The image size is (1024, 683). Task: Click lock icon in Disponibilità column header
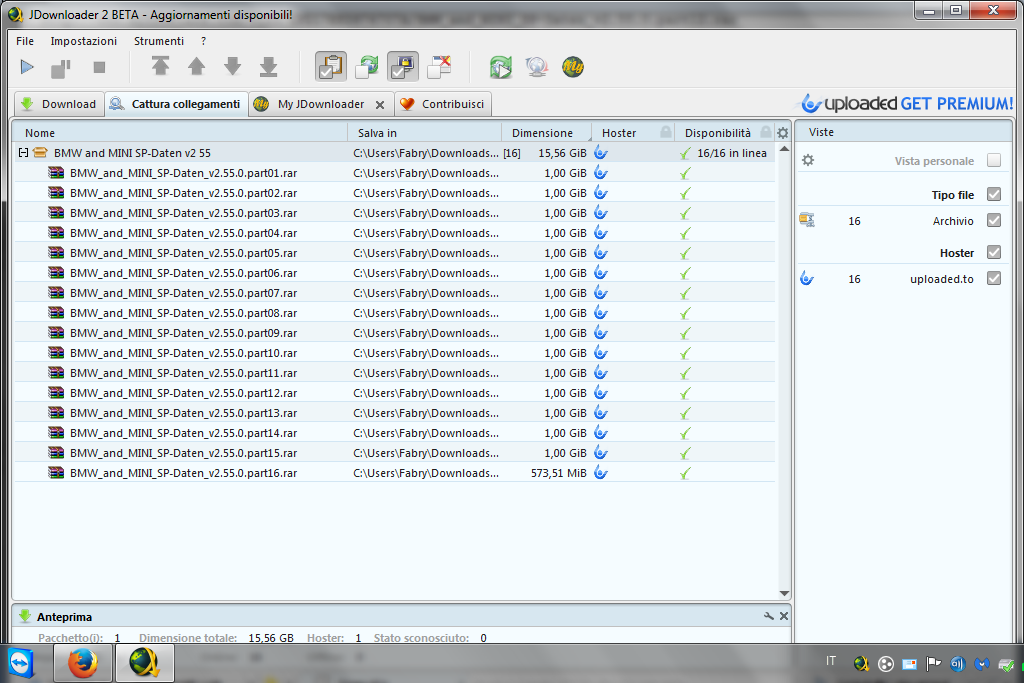(766, 133)
